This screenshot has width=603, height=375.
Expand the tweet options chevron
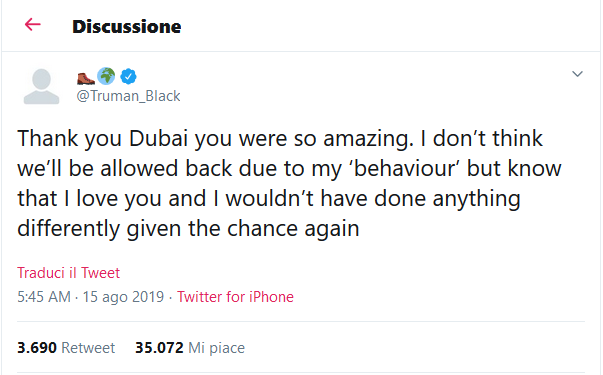click(577, 74)
